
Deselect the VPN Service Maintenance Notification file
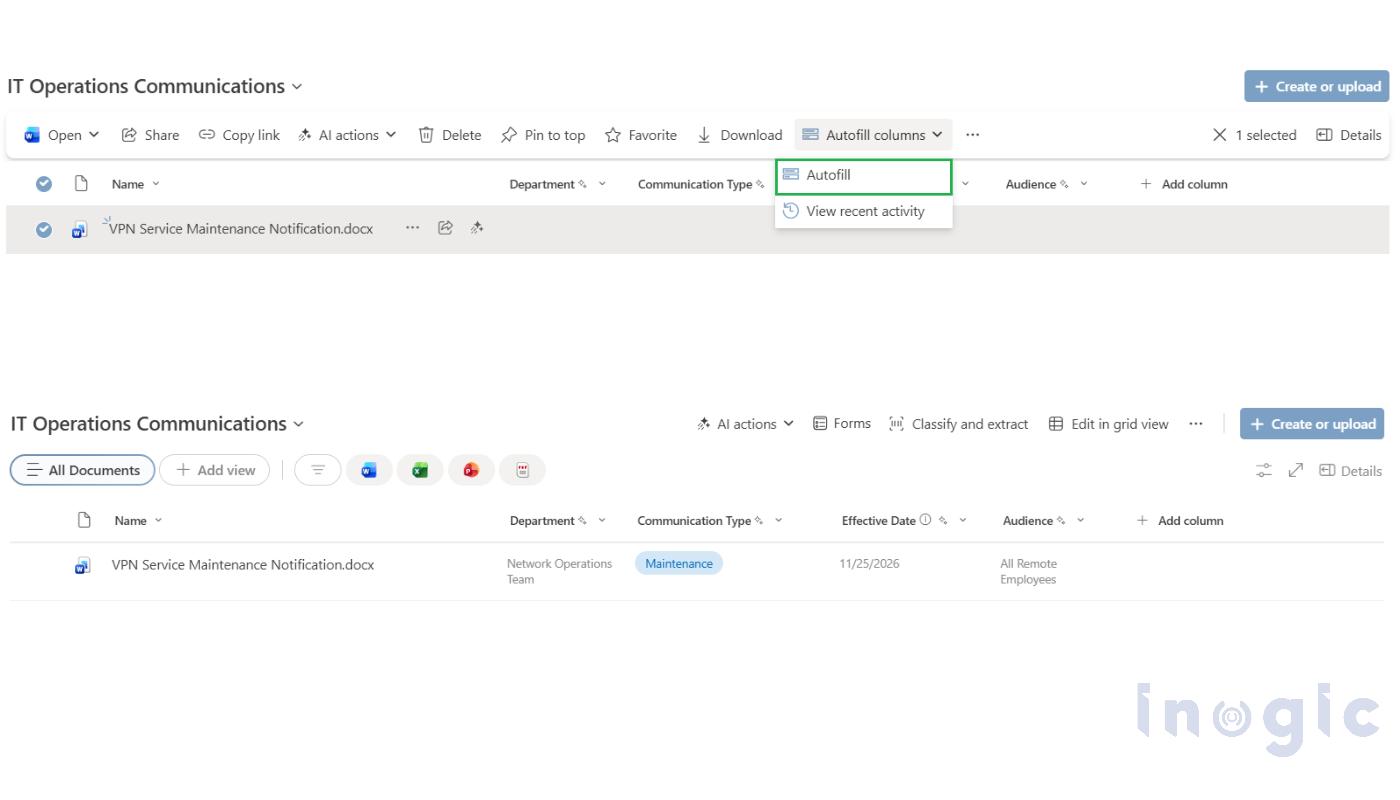tap(43, 229)
